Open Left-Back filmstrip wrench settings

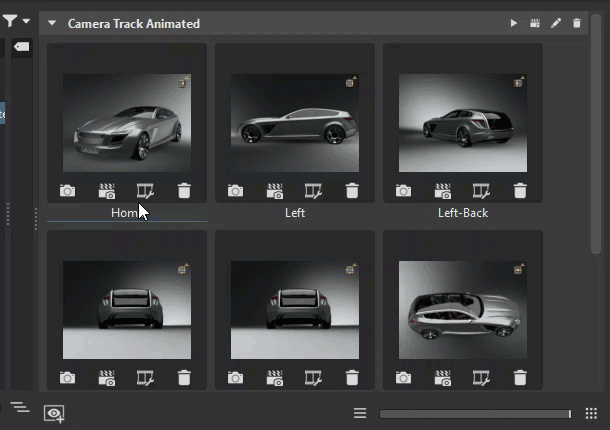[481, 191]
